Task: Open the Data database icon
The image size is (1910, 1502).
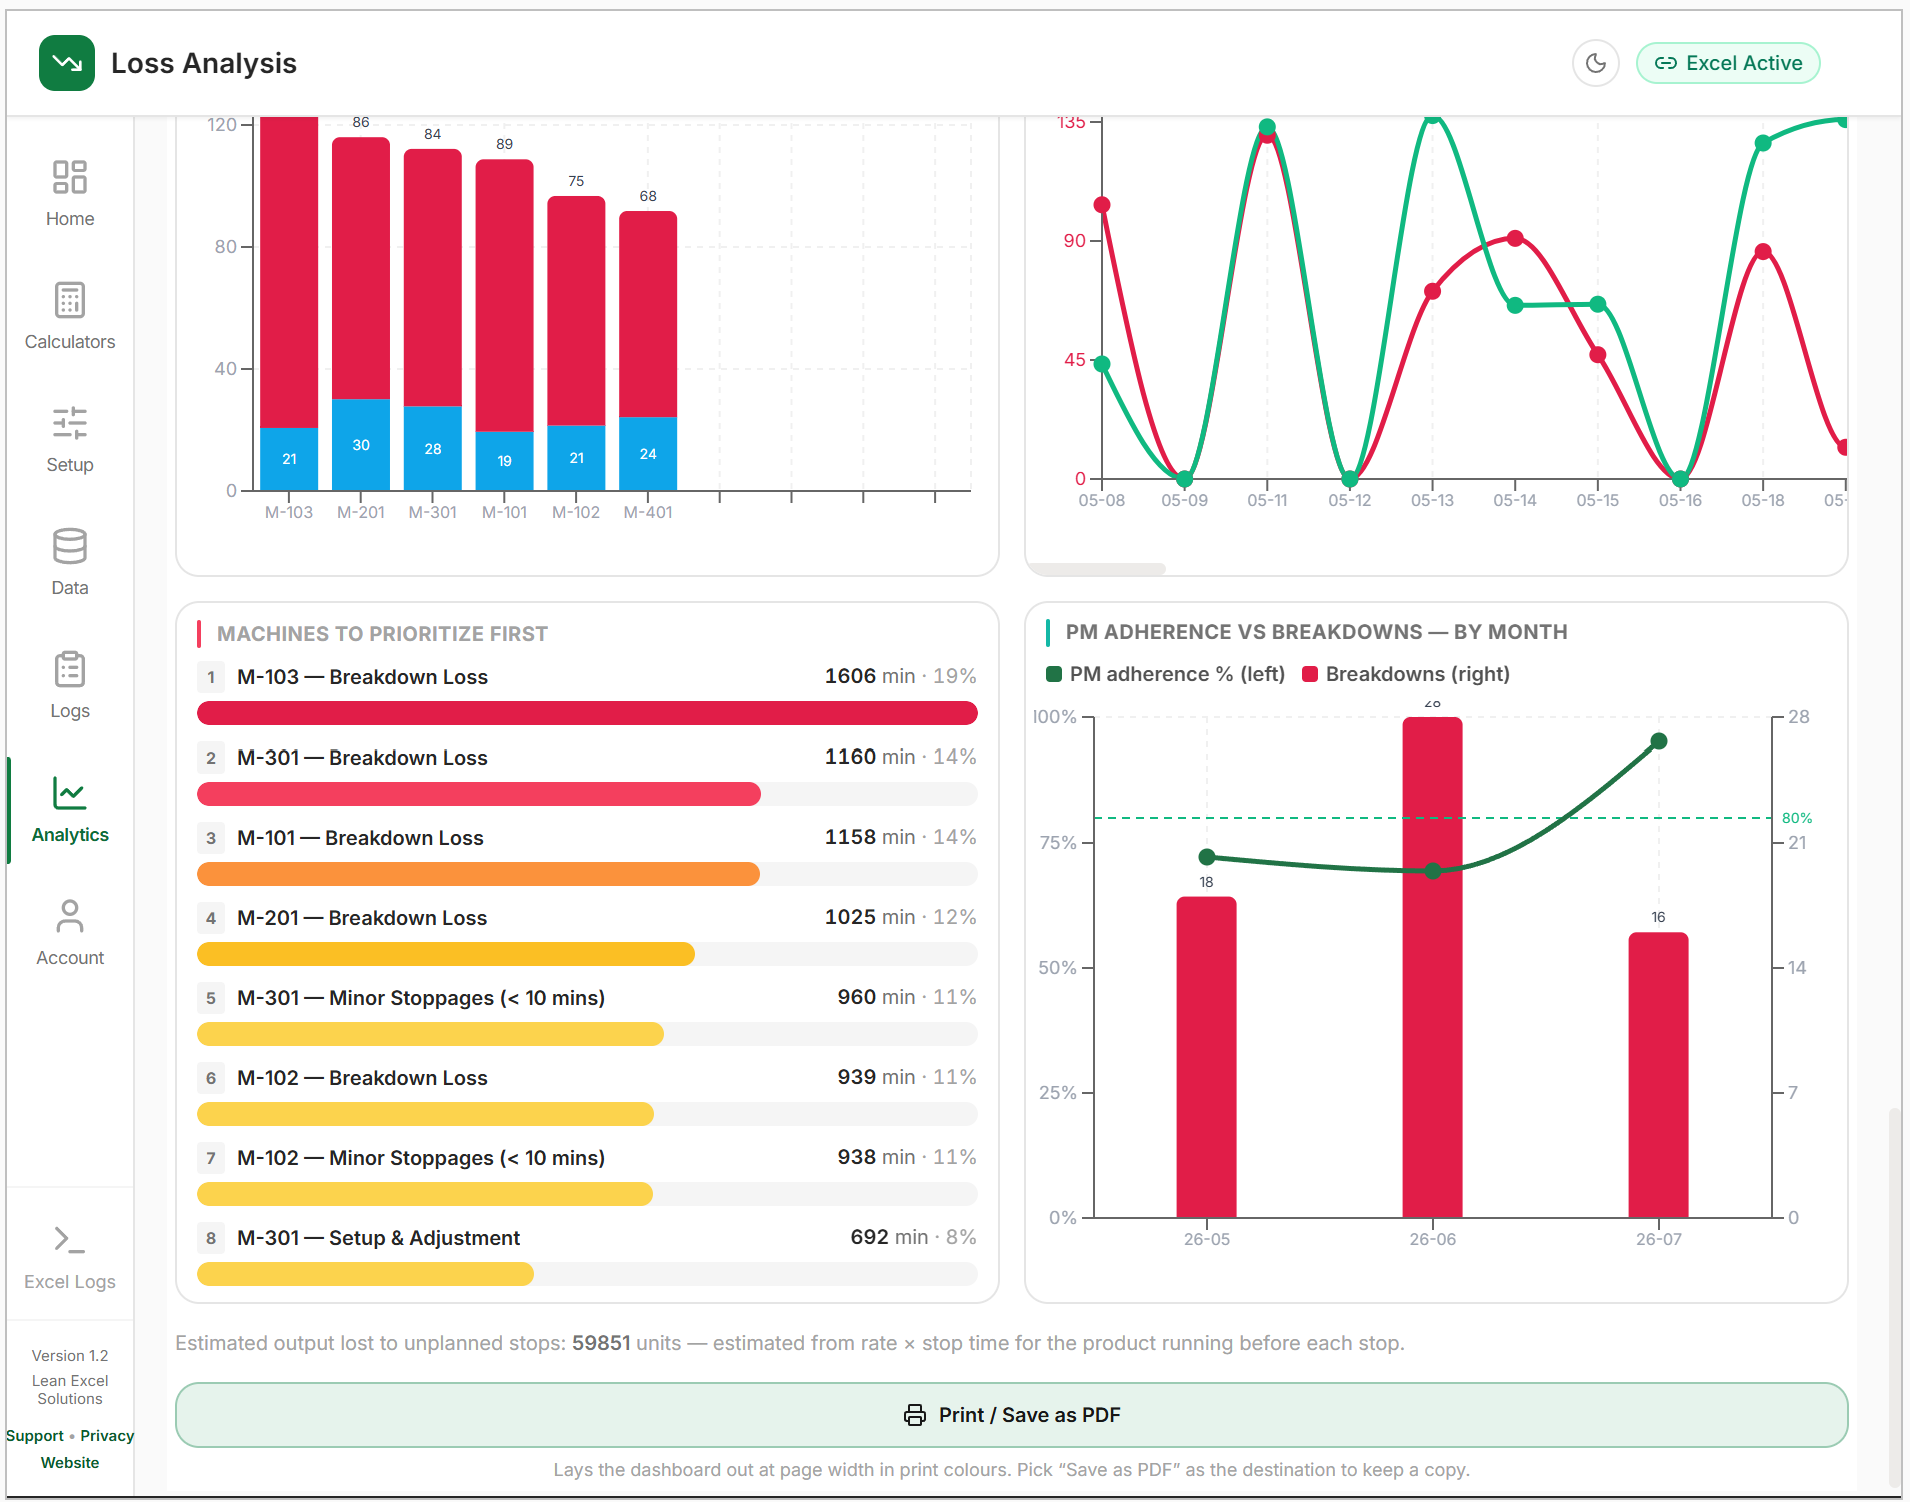Action: coord(70,546)
